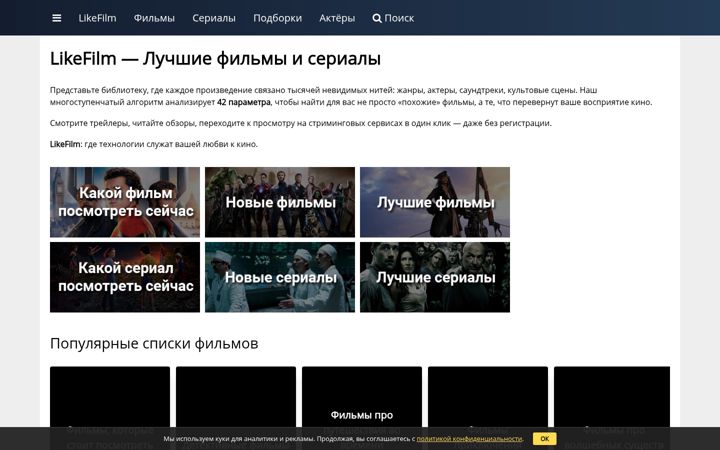720x450 pixels.
Task: Click the search magnifier icon
Action: tap(377, 18)
